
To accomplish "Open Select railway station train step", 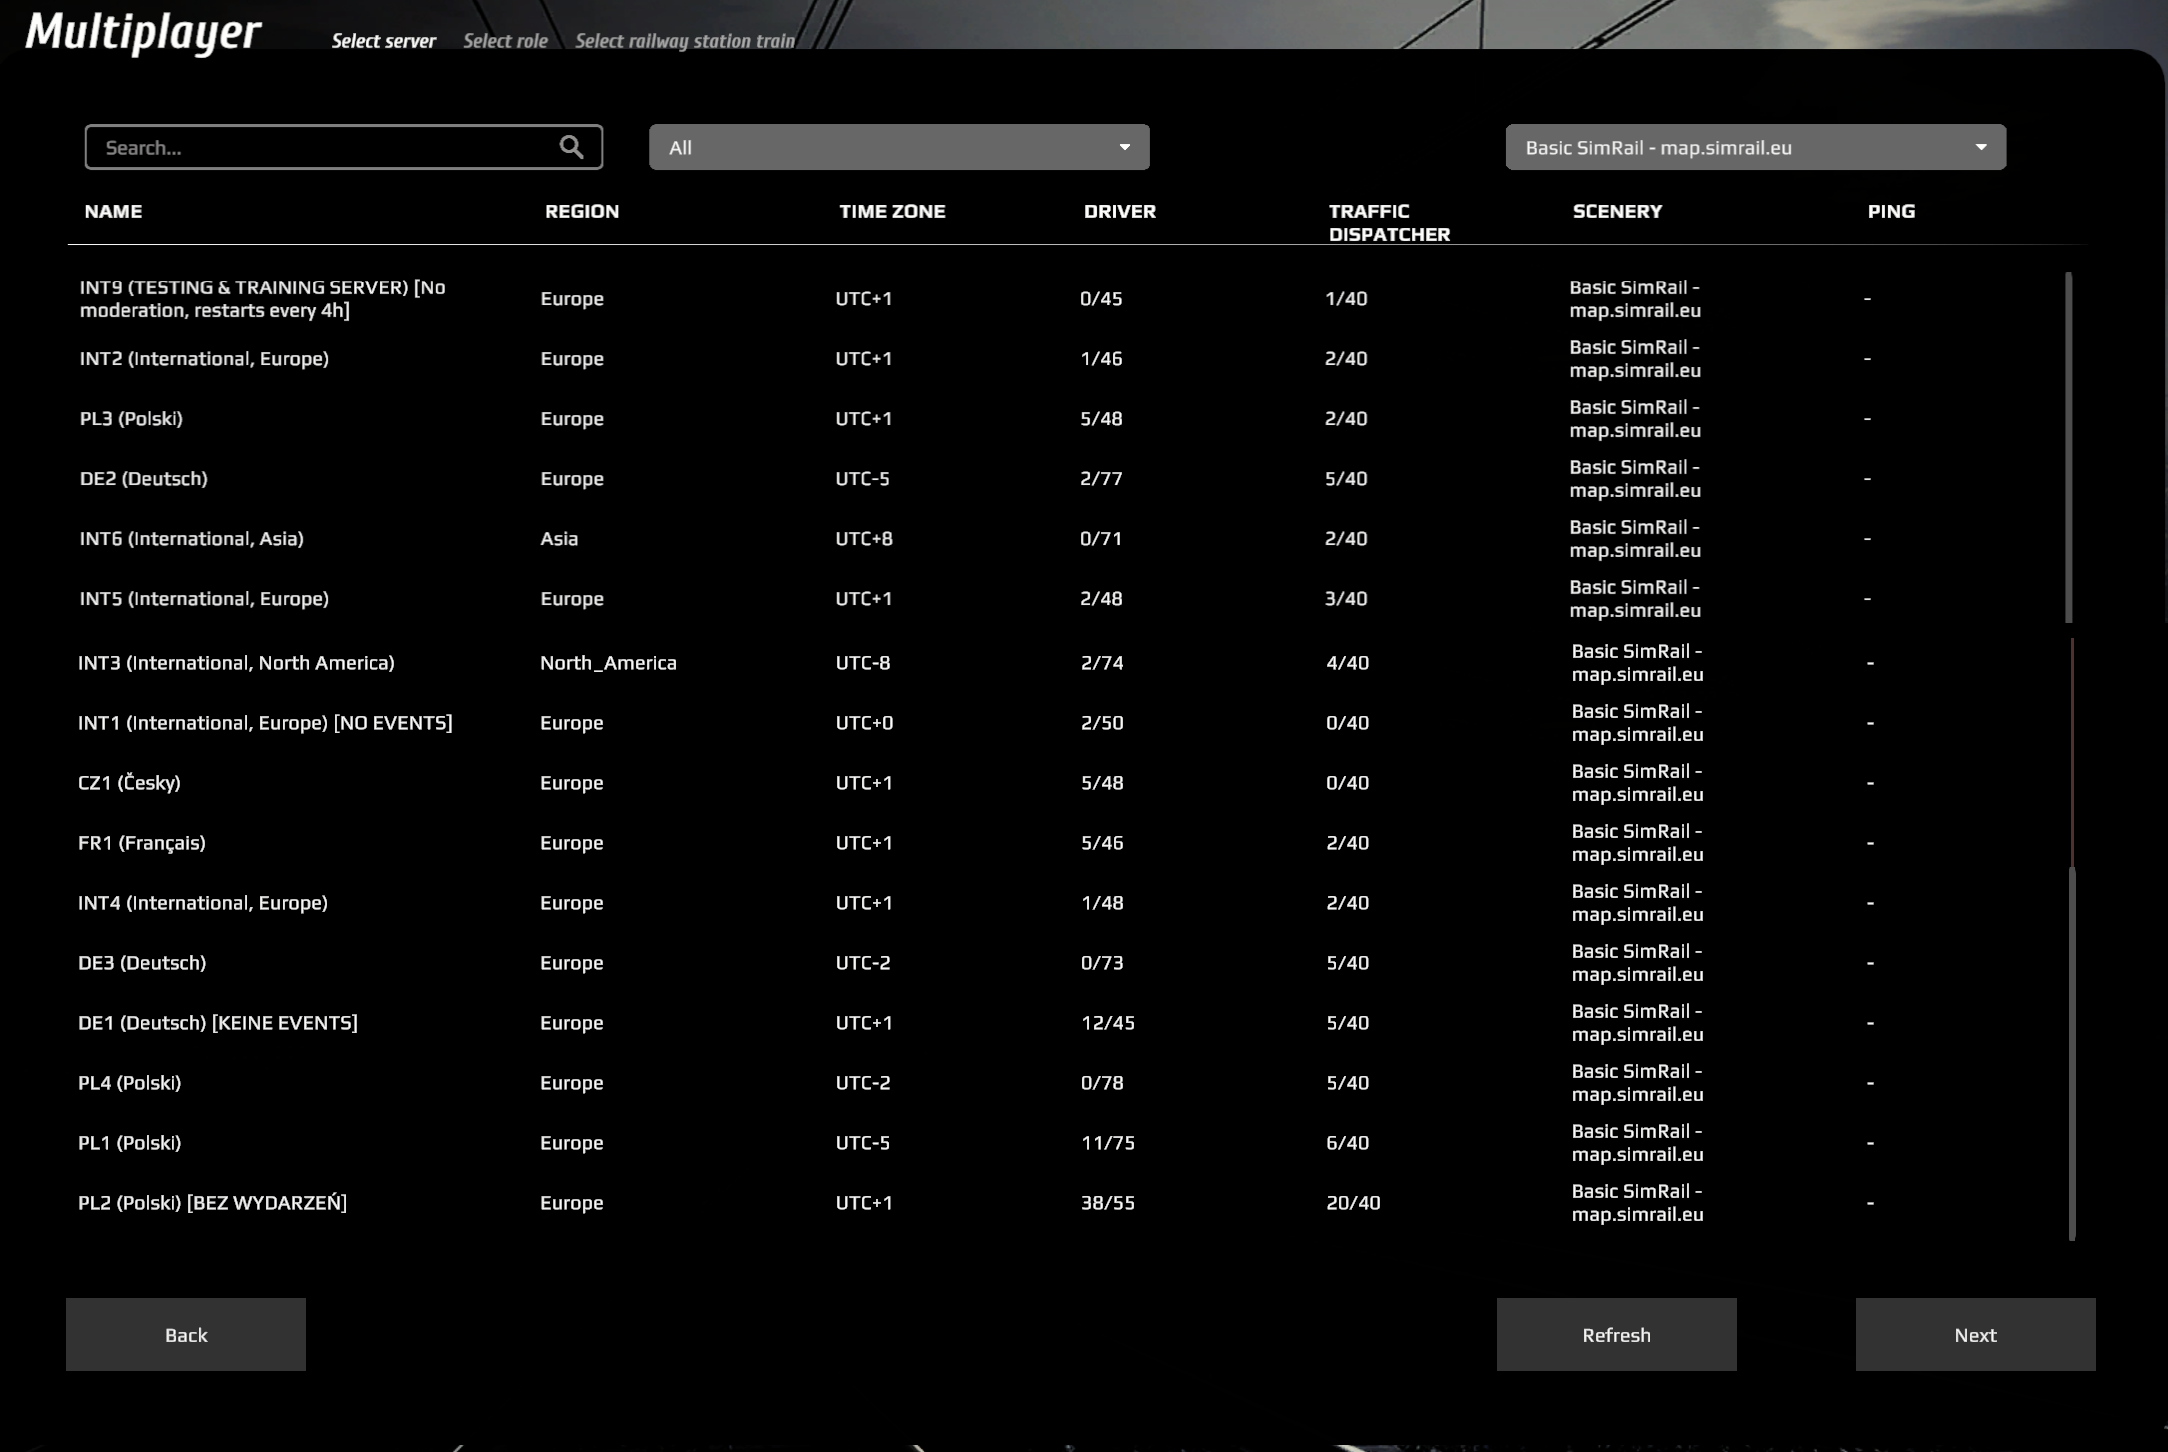I will (685, 41).
